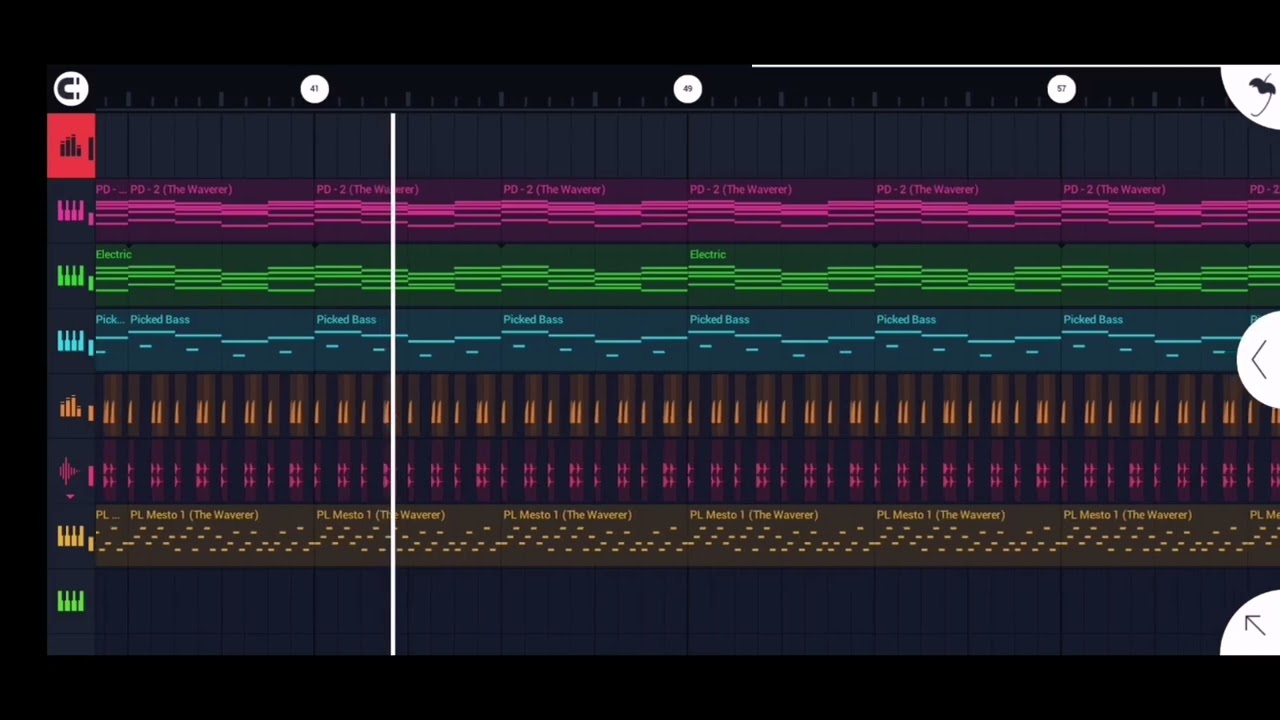Image resolution: width=1280 pixels, height=720 pixels.
Task: Select Picked Bass clip at bar 57
Action: pyautogui.click(x=1154, y=341)
